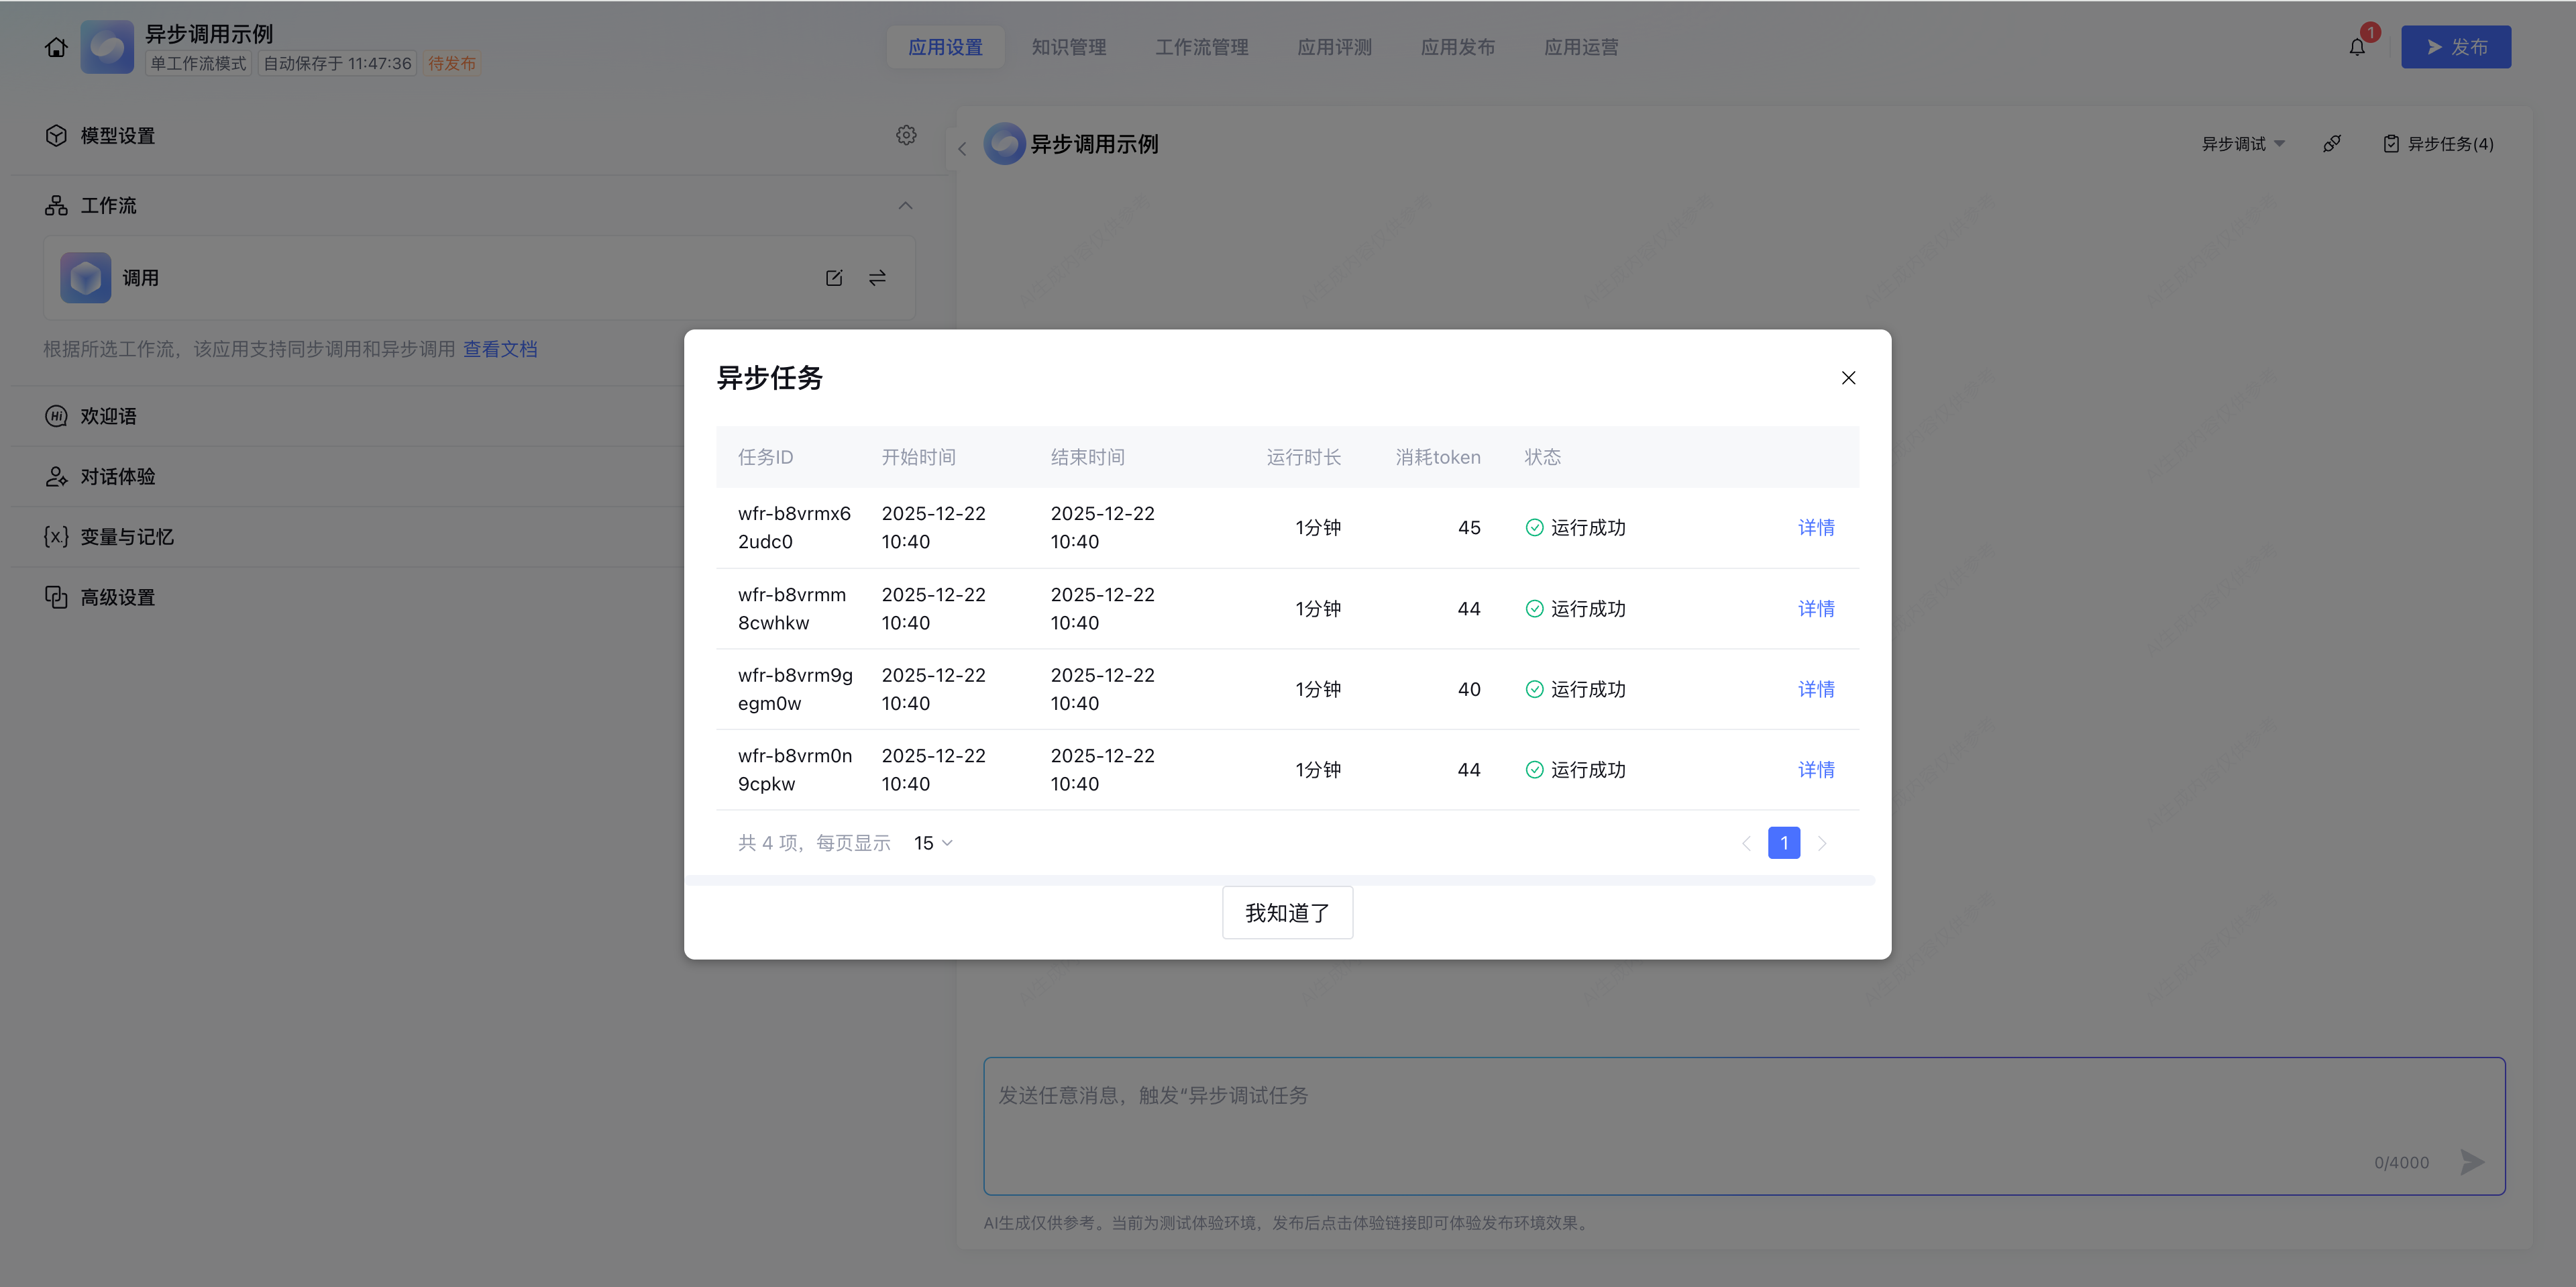Image resolution: width=2576 pixels, height=1287 pixels.
Task: Click the 查看文档 link
Action: pyautogui.click(x=500, y=349)
